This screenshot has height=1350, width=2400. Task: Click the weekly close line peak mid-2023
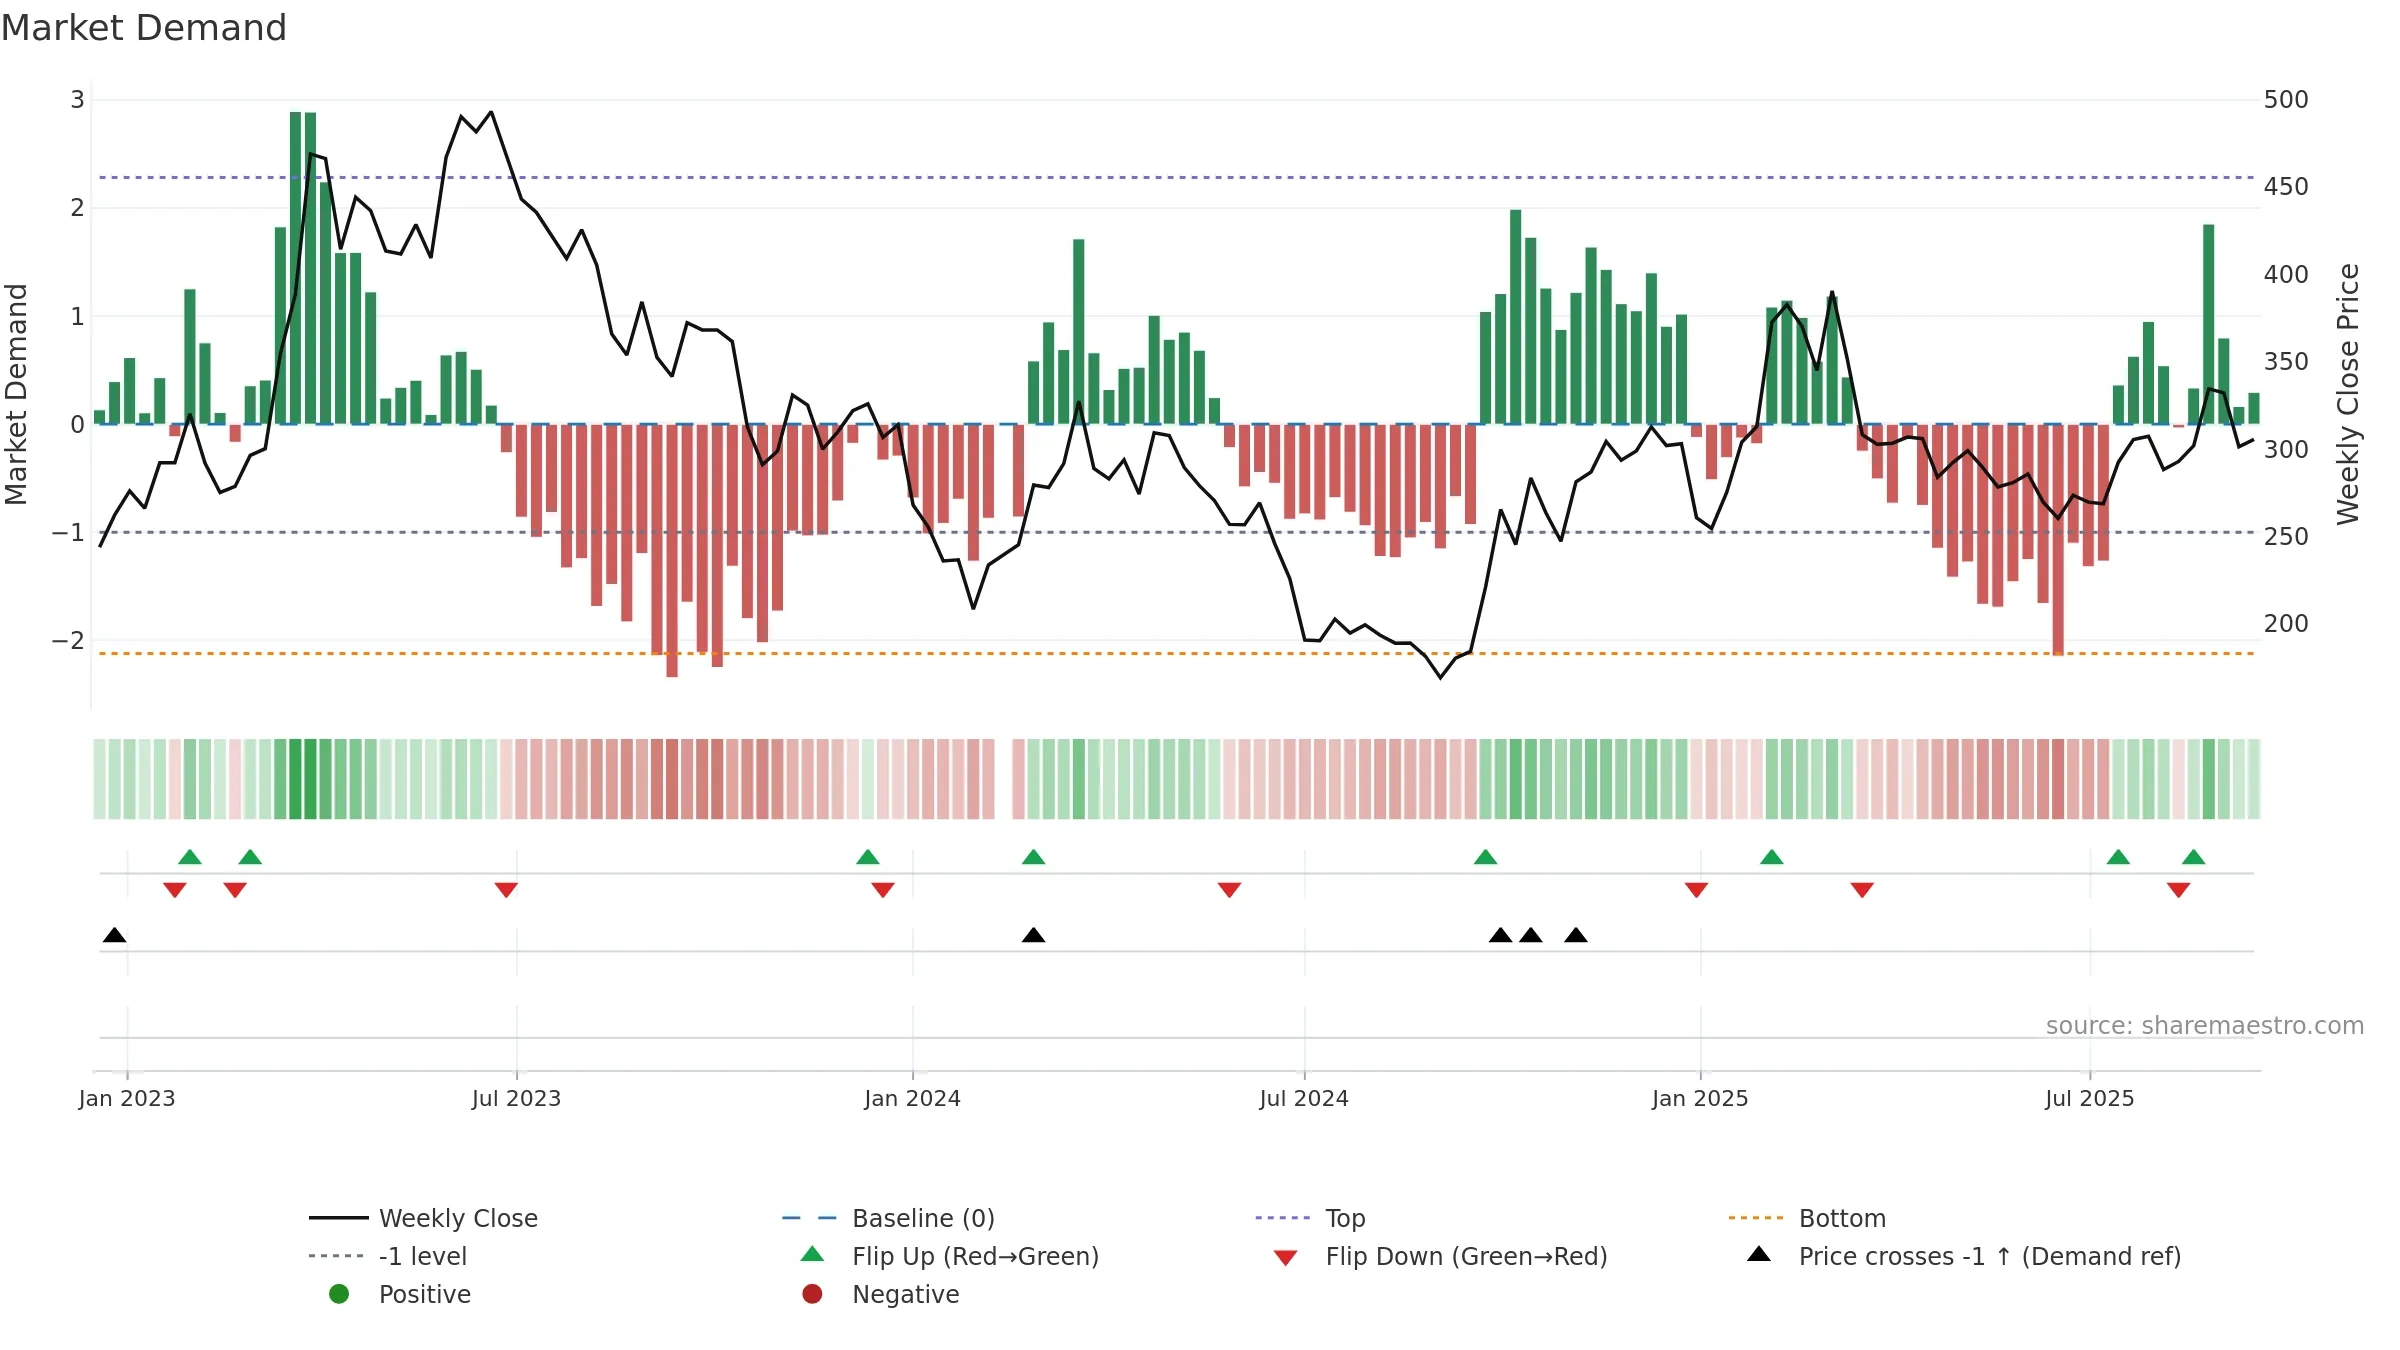point(491,112)
